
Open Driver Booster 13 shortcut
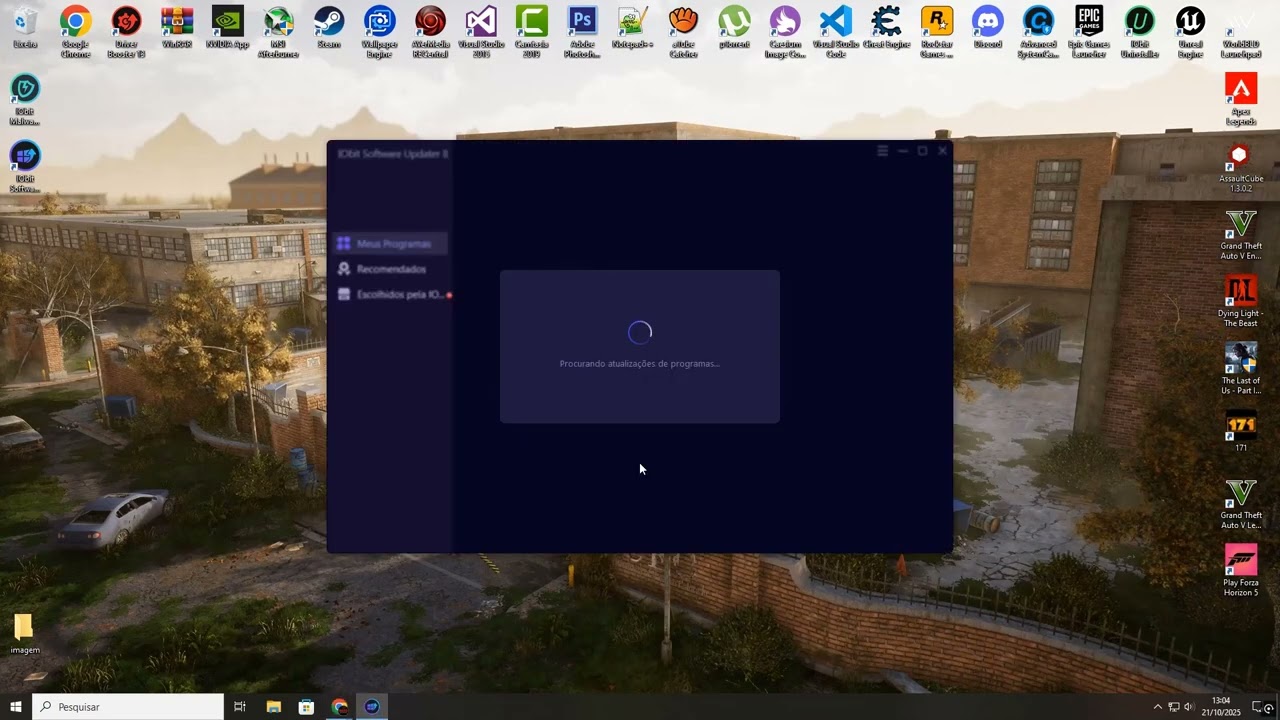pos(126,32)
